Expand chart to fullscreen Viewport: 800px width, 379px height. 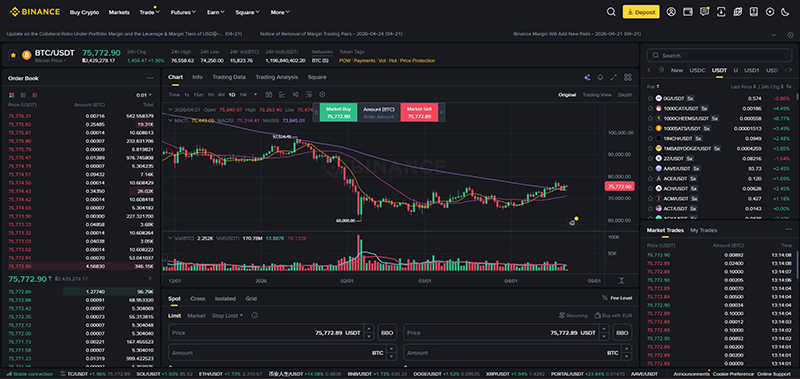614,78
